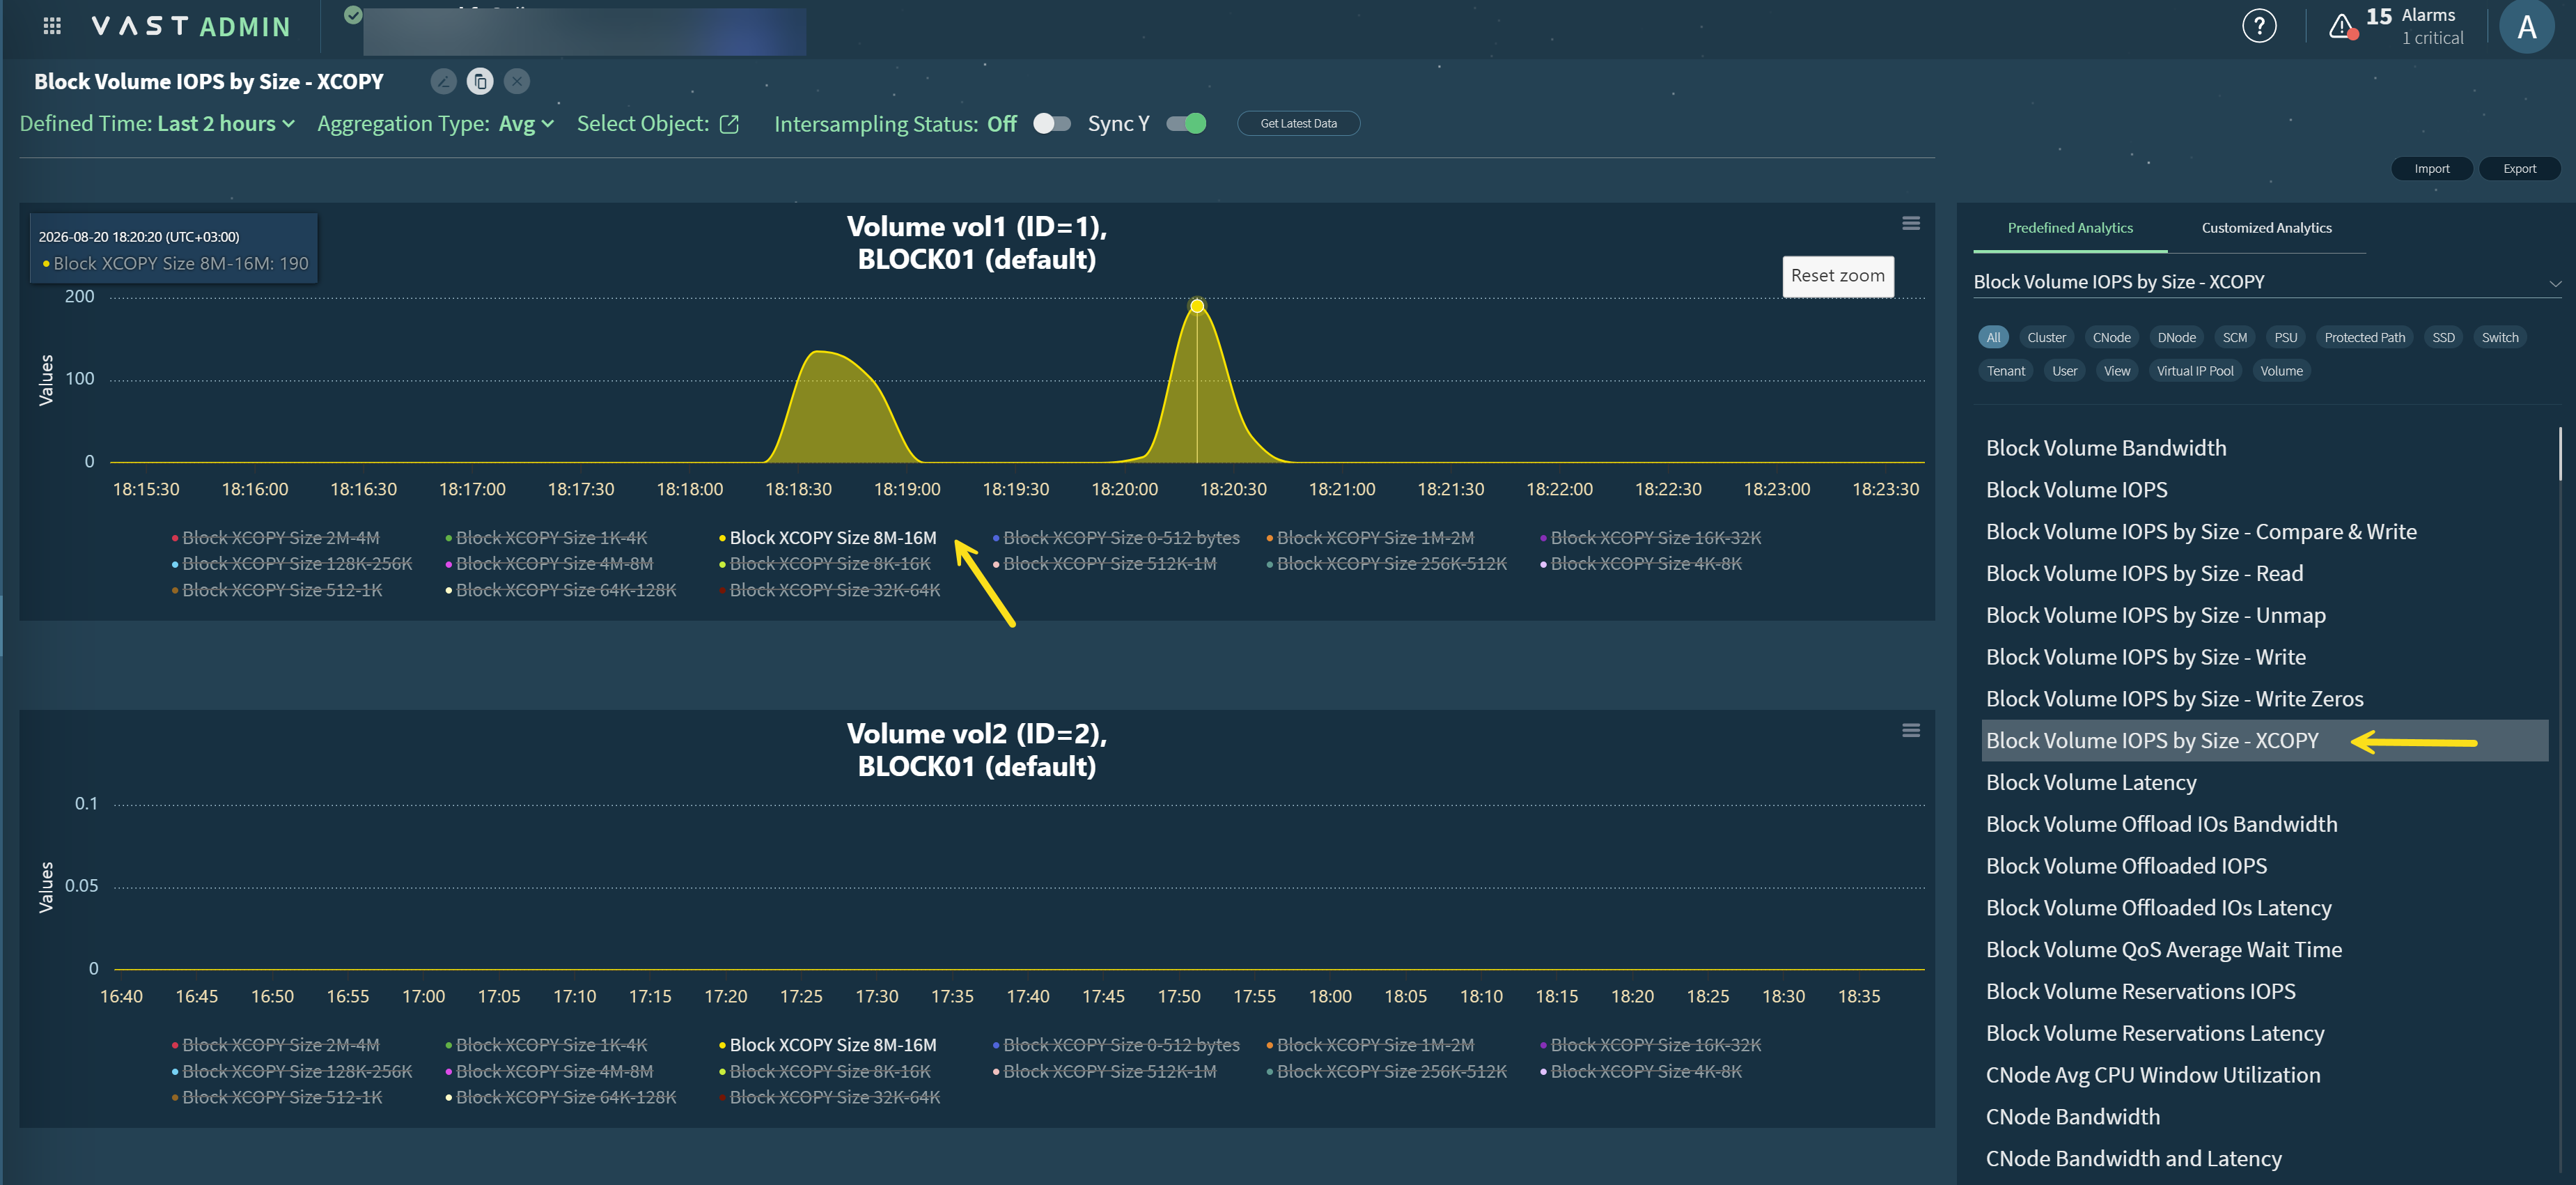
Task: Toggle 'Block XCOPY Size 64K-128K' in vol2 legend
Action: 560,1097
